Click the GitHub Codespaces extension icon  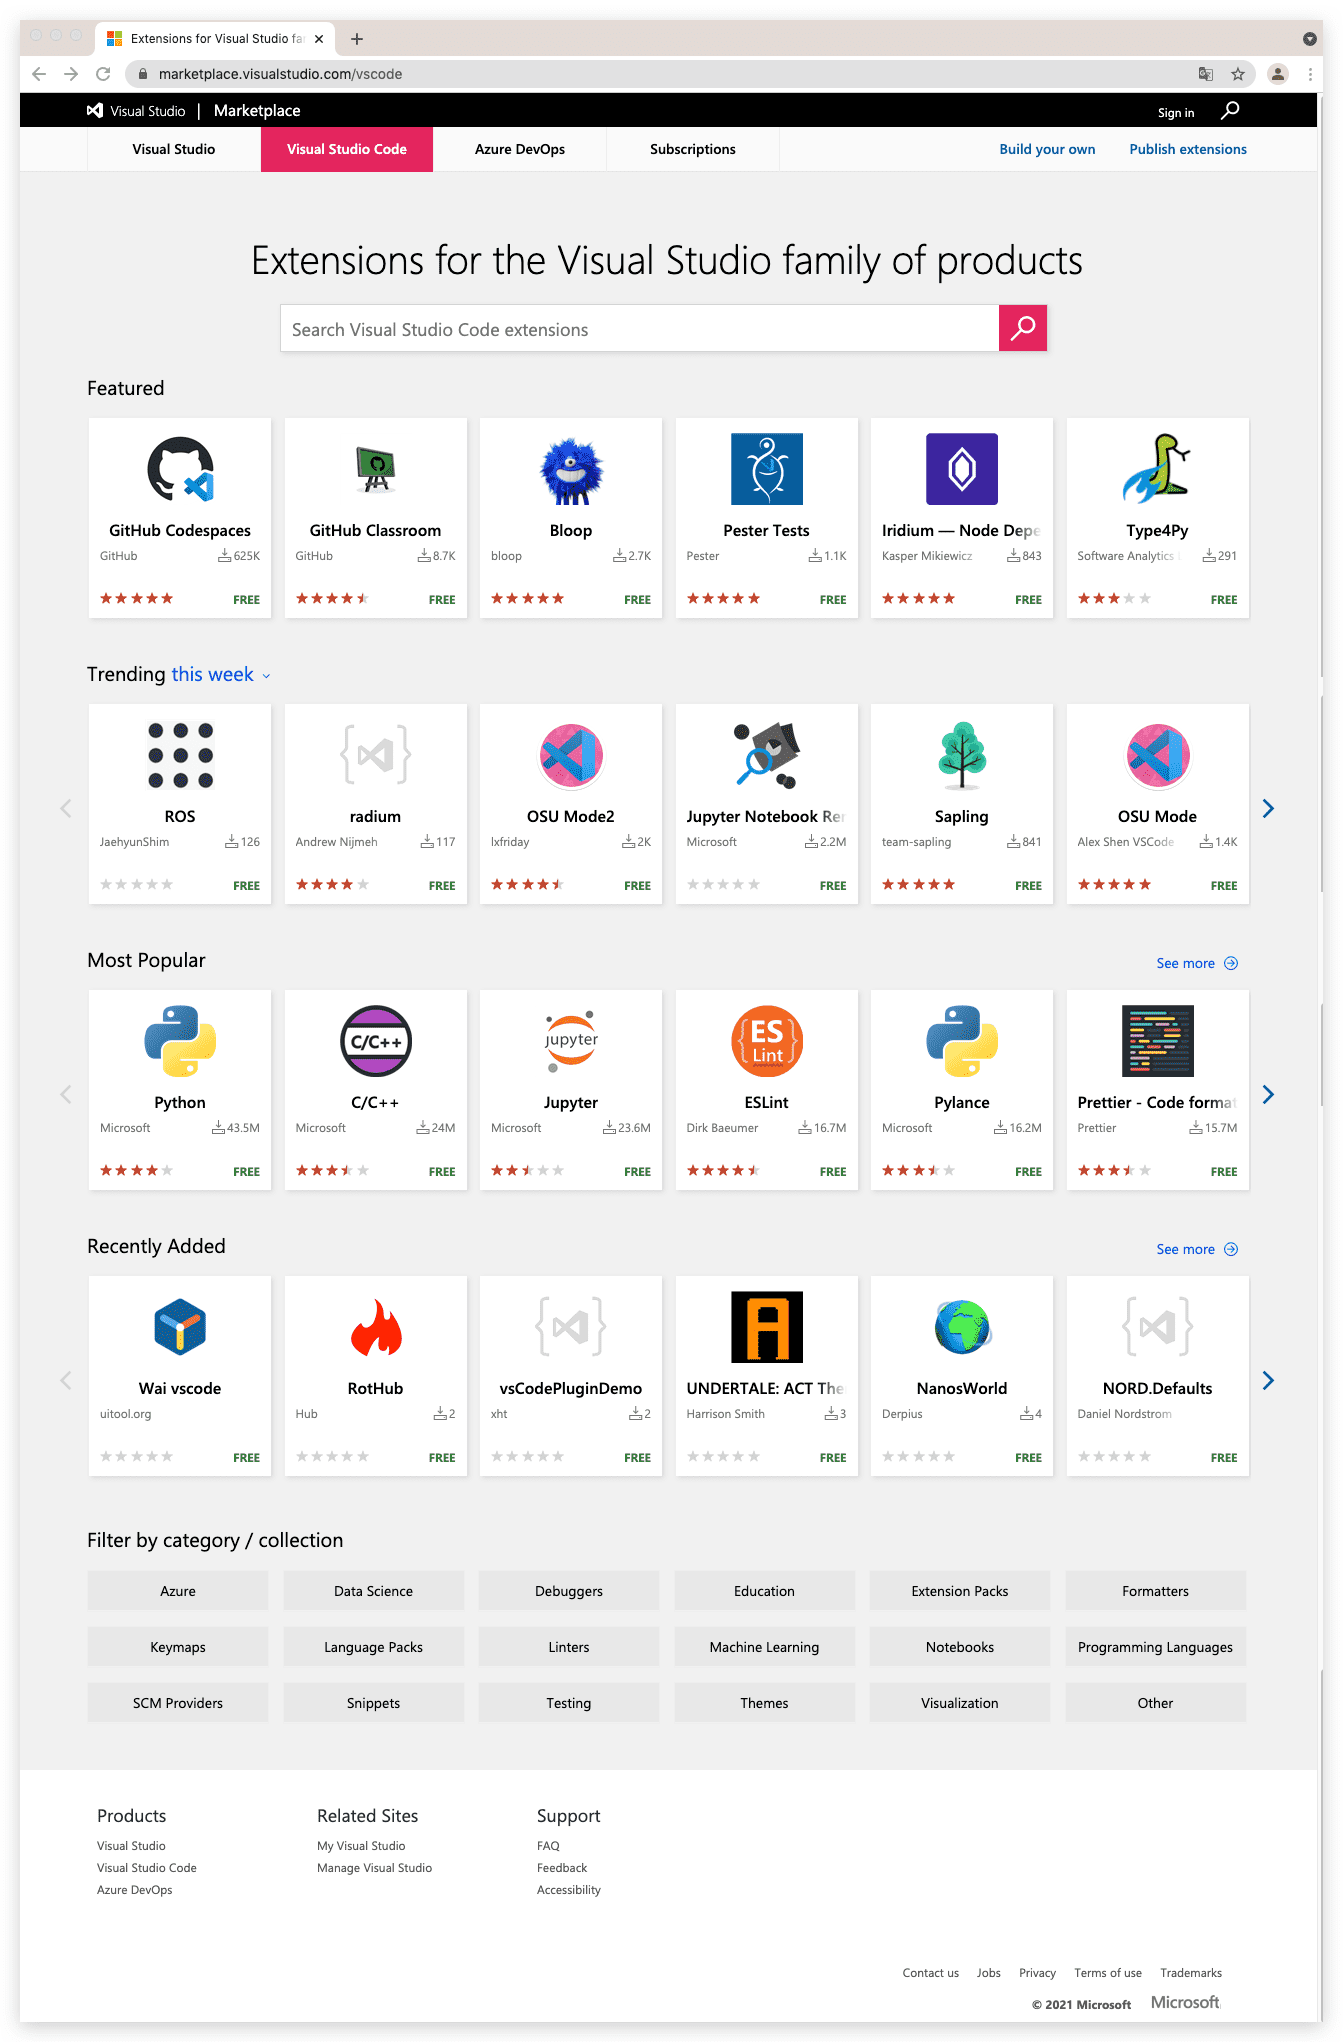(180, 469)
